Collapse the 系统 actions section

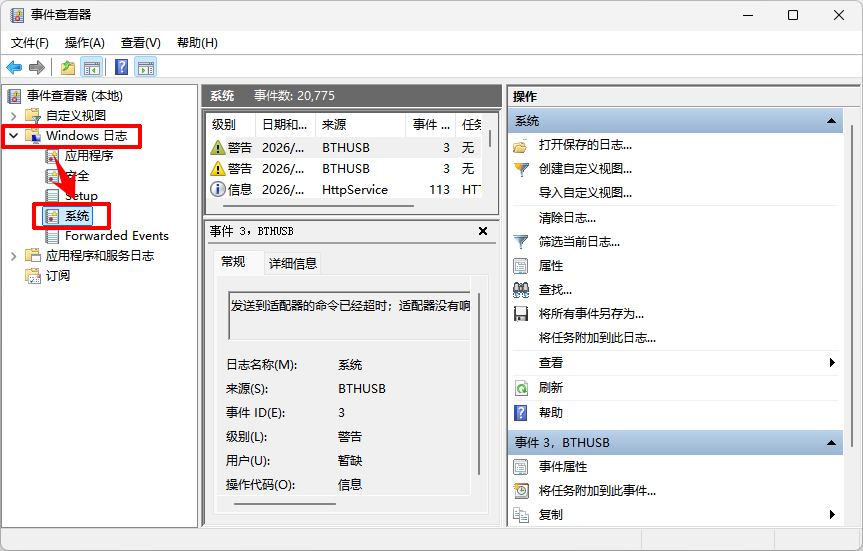pos(831,121)
